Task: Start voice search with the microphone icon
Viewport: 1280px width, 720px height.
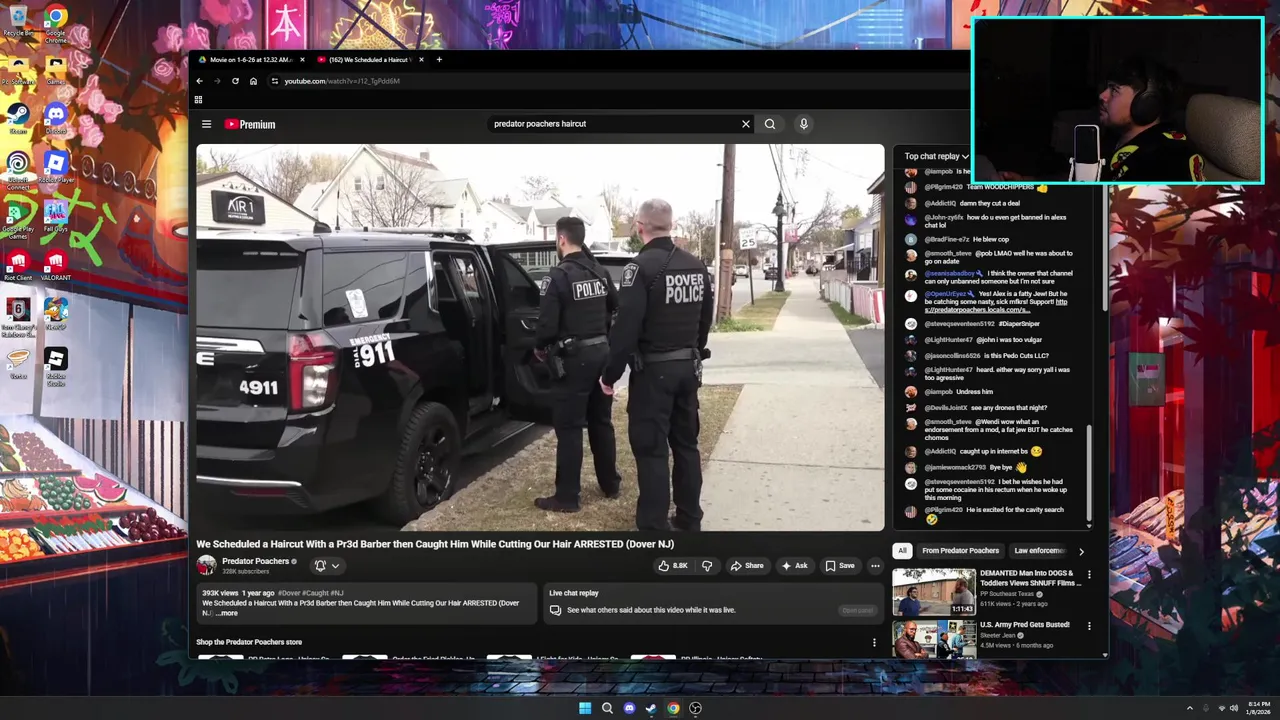Action: pyautogui.click(x=803, y=124)
